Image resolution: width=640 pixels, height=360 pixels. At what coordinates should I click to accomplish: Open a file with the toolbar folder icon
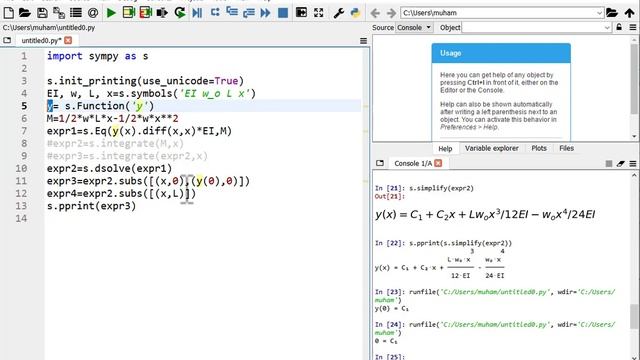coord(25,13)
